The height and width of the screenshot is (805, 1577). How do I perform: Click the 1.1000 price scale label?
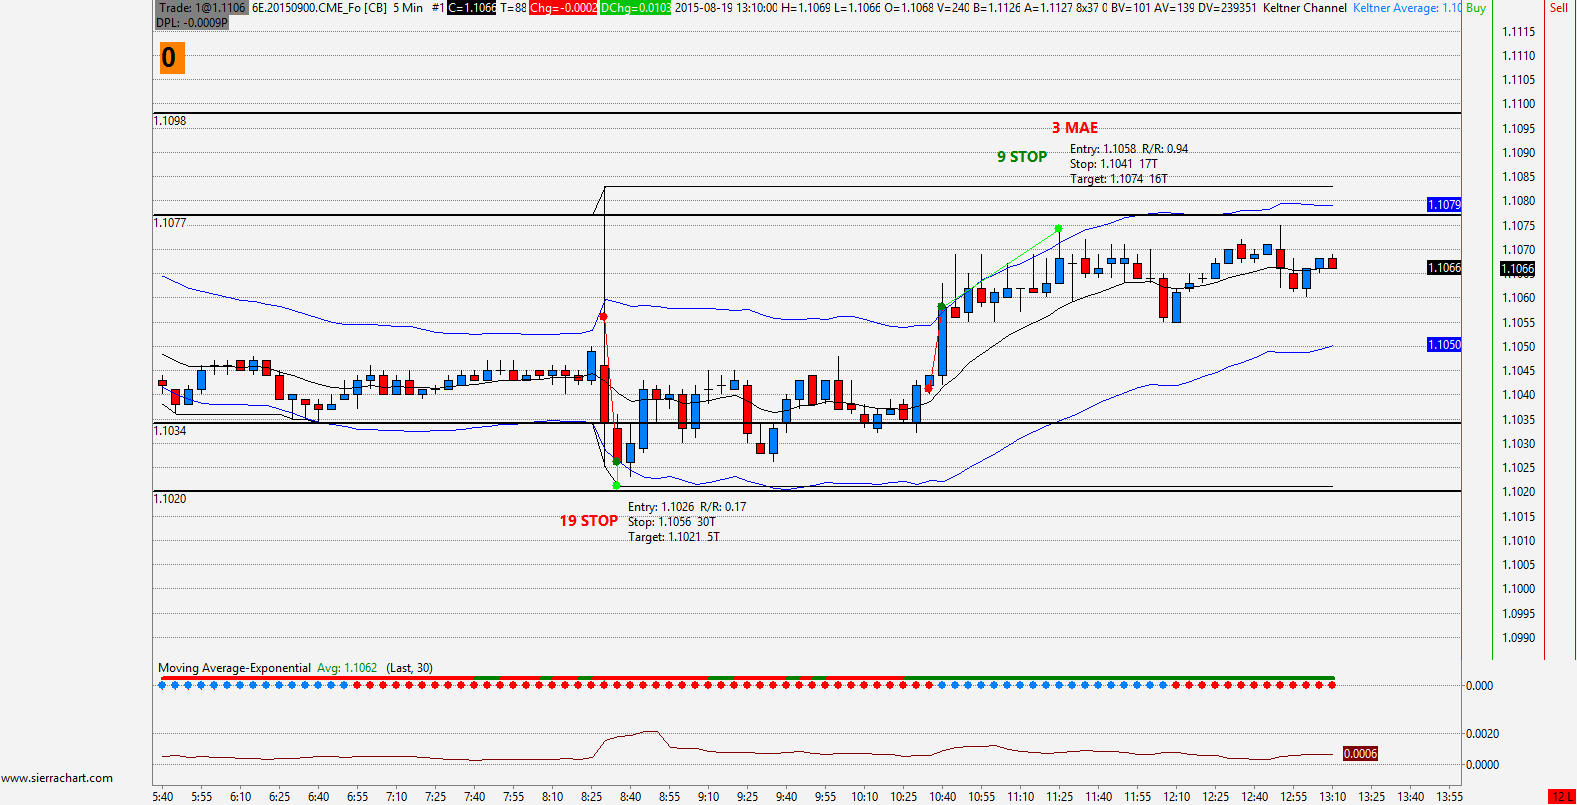coord(1519,589)
